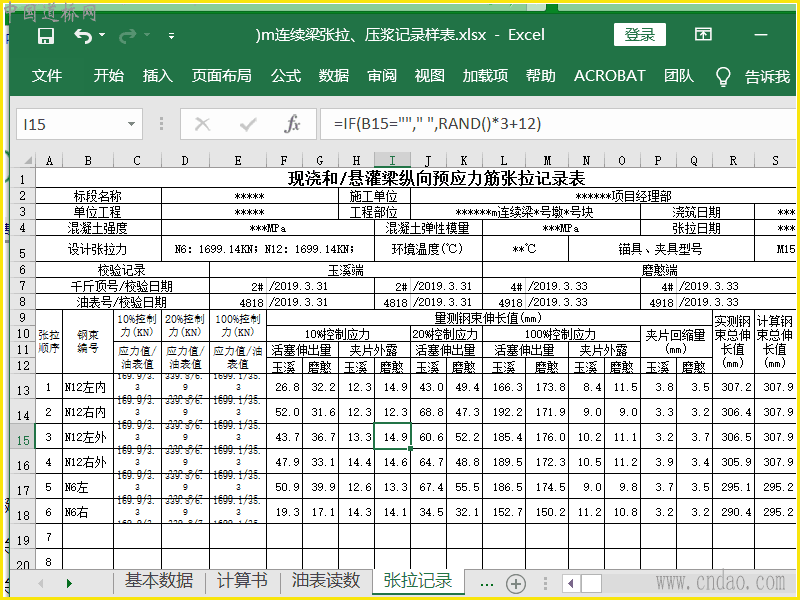Viewport: 800px width, 600px height.
Task: Switch to the 页面布局 ribbon tab
Action: pyautogui.click(x=221, y=76)
